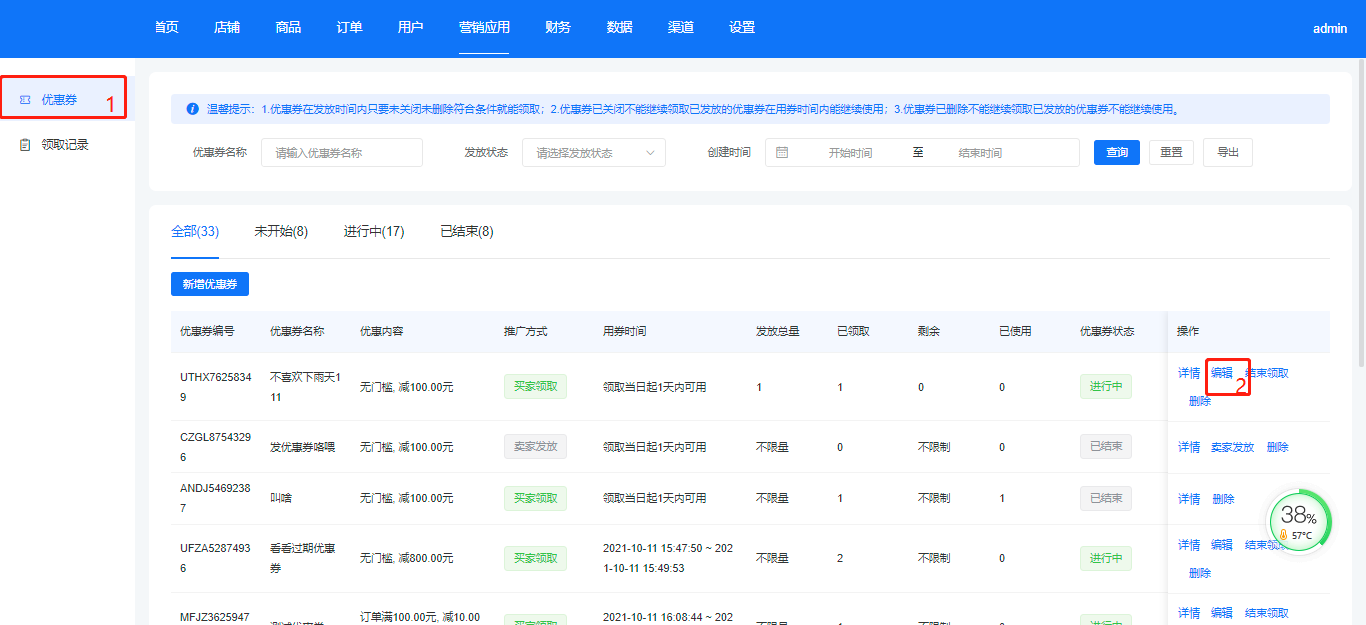Click the blue info icon in tip banner

(192, 109)
